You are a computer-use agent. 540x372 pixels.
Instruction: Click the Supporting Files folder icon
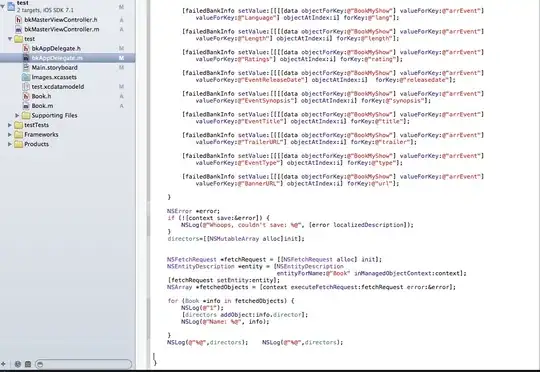[x=26, y=115]
